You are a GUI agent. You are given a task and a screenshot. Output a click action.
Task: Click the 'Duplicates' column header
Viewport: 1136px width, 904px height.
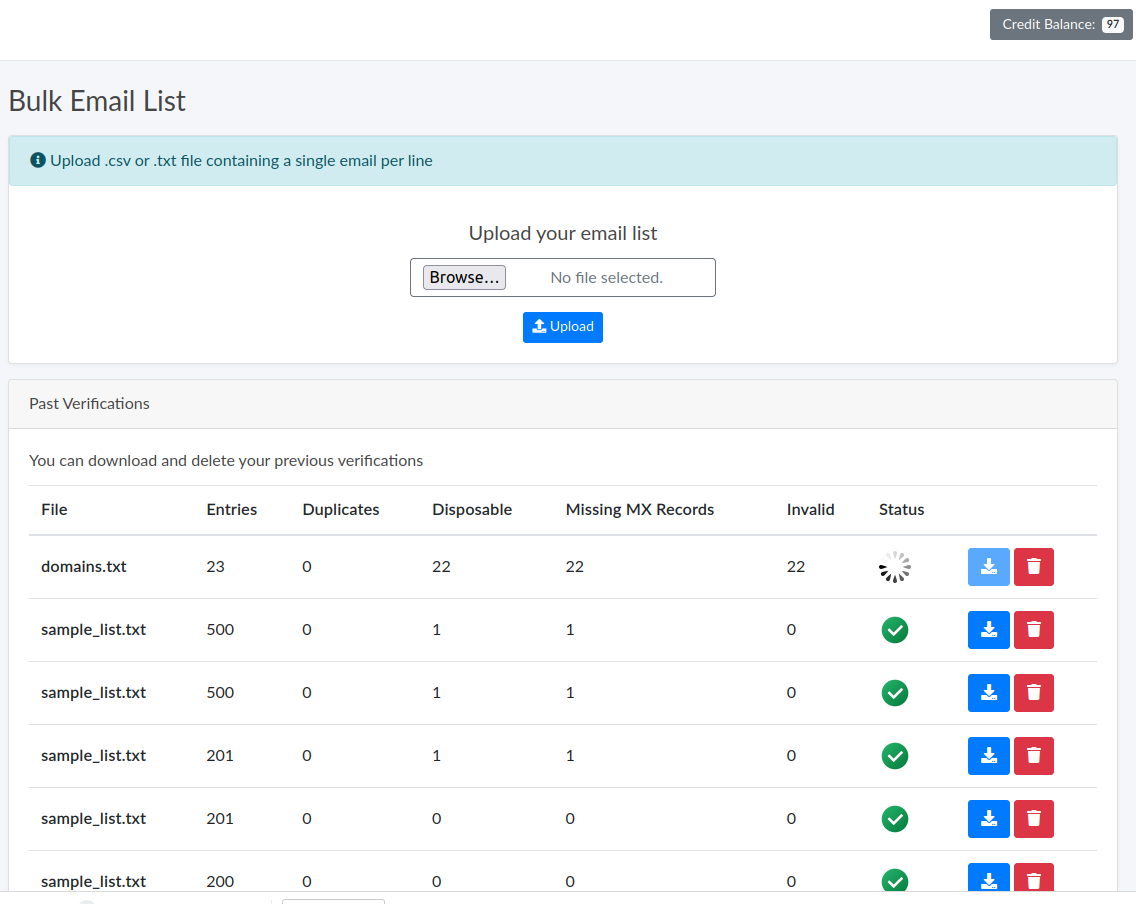pyautogui.click(x=341, y=509)
